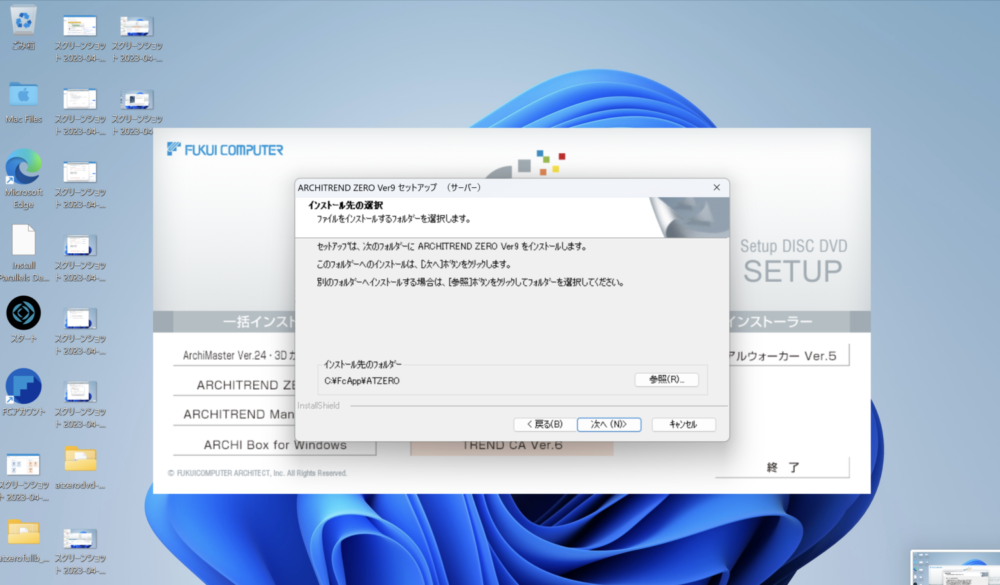
Task: Browse for folder using 参照(R) button
Action: pos(666,380)
